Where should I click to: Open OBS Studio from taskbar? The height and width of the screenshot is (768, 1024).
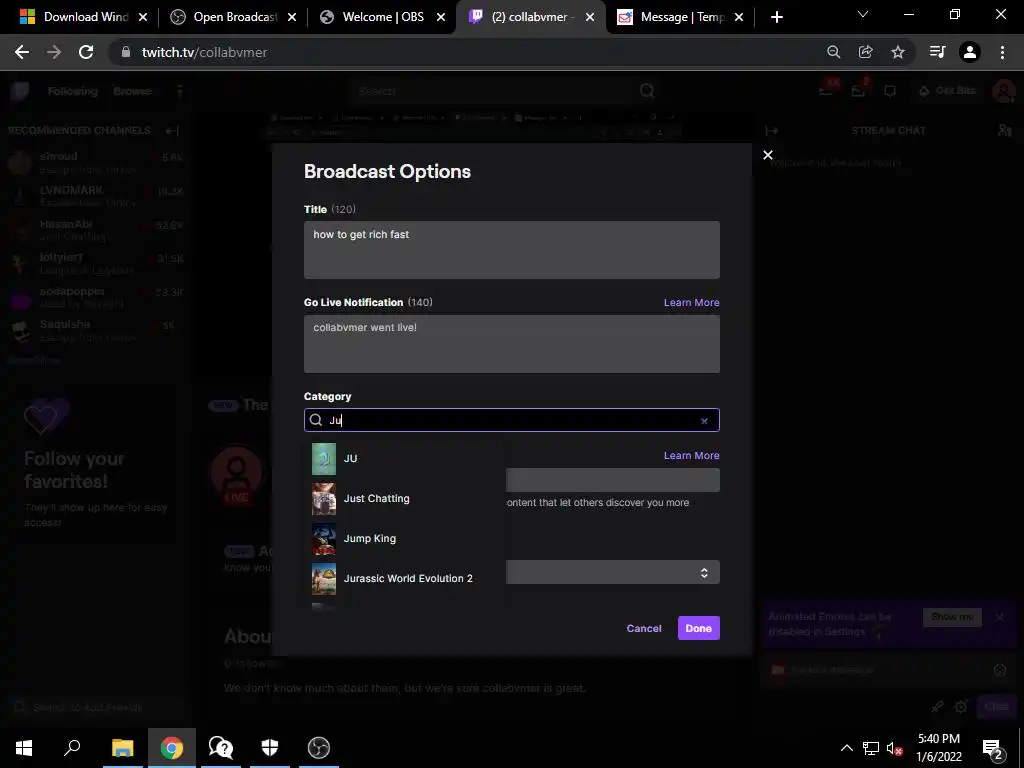click(x=319, y=748)
